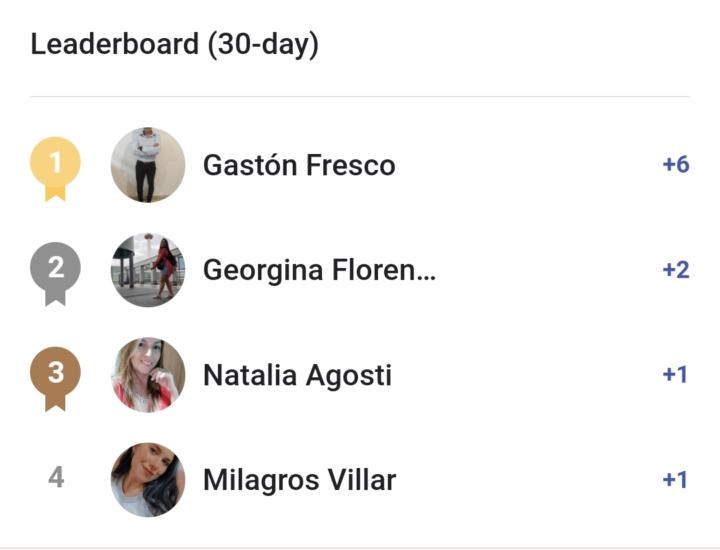Click Gastón Fresco's +6 points score
Image resolution: width=720 pixels, height=550 pixels.
676,165
